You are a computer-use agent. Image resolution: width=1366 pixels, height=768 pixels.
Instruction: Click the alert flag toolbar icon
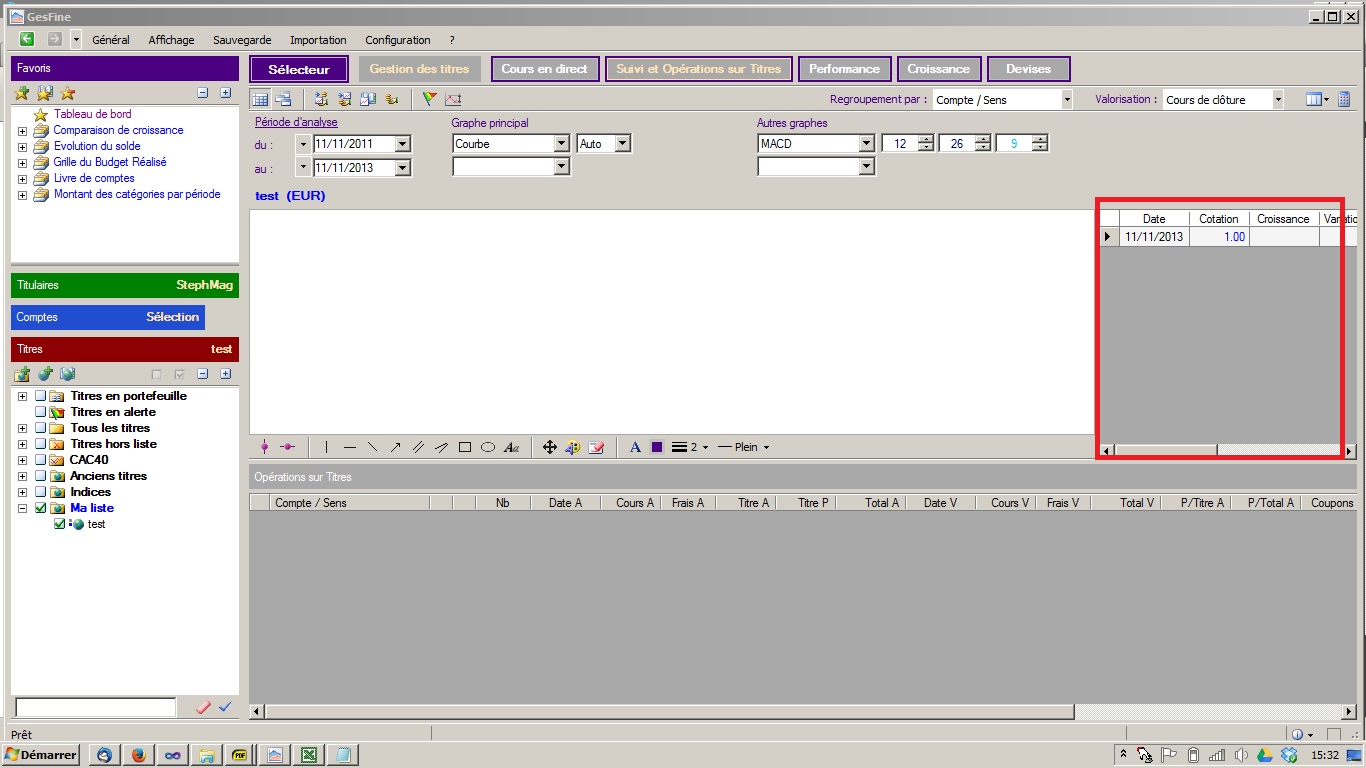point(430,99)
